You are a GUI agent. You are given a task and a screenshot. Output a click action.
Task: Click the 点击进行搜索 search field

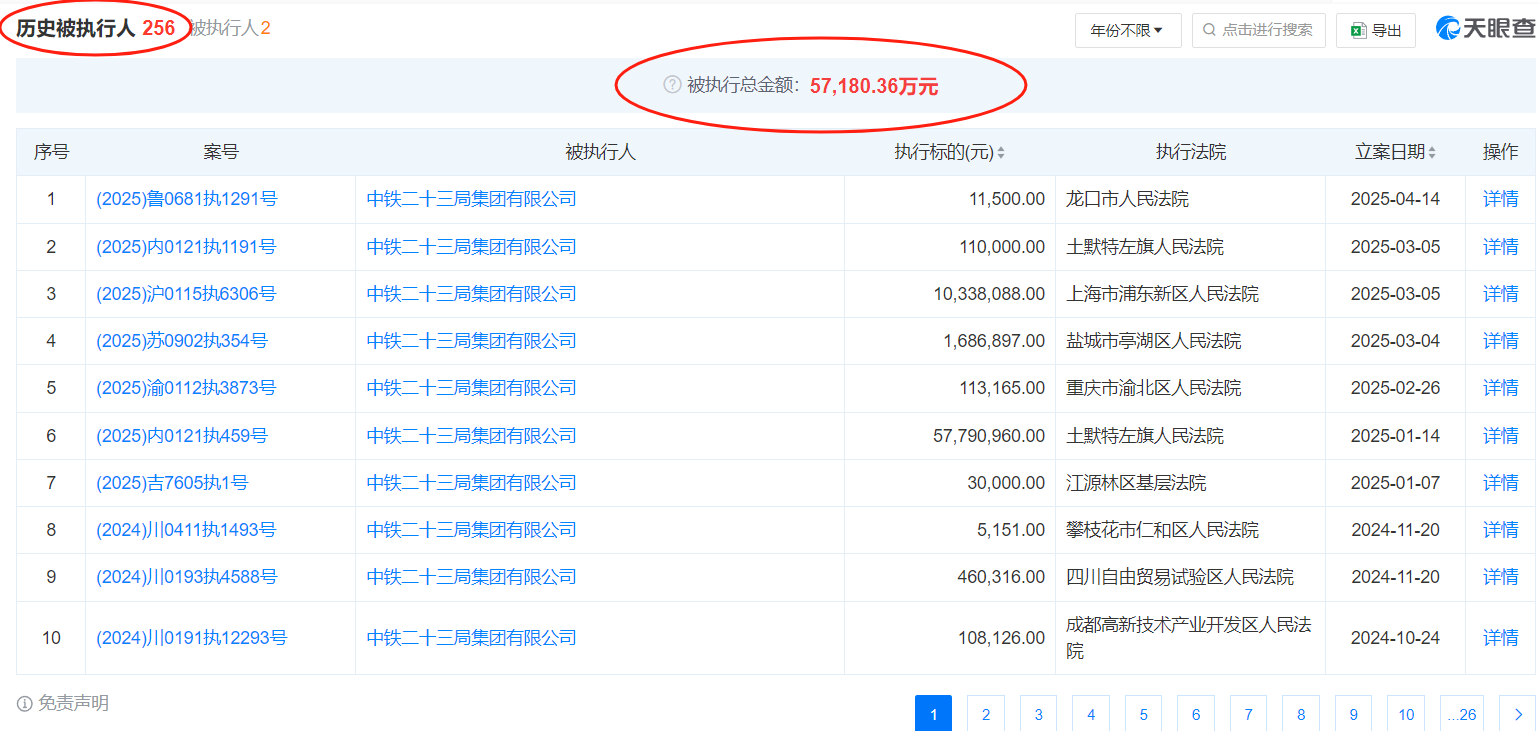click(x=1259, y=30)
